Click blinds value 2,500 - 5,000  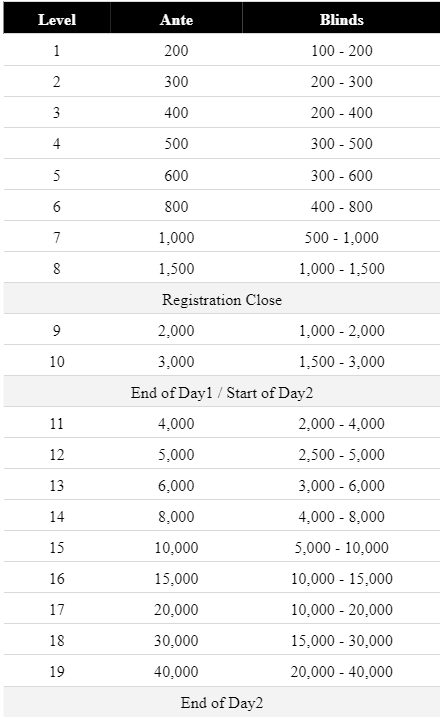coord(341,454)
